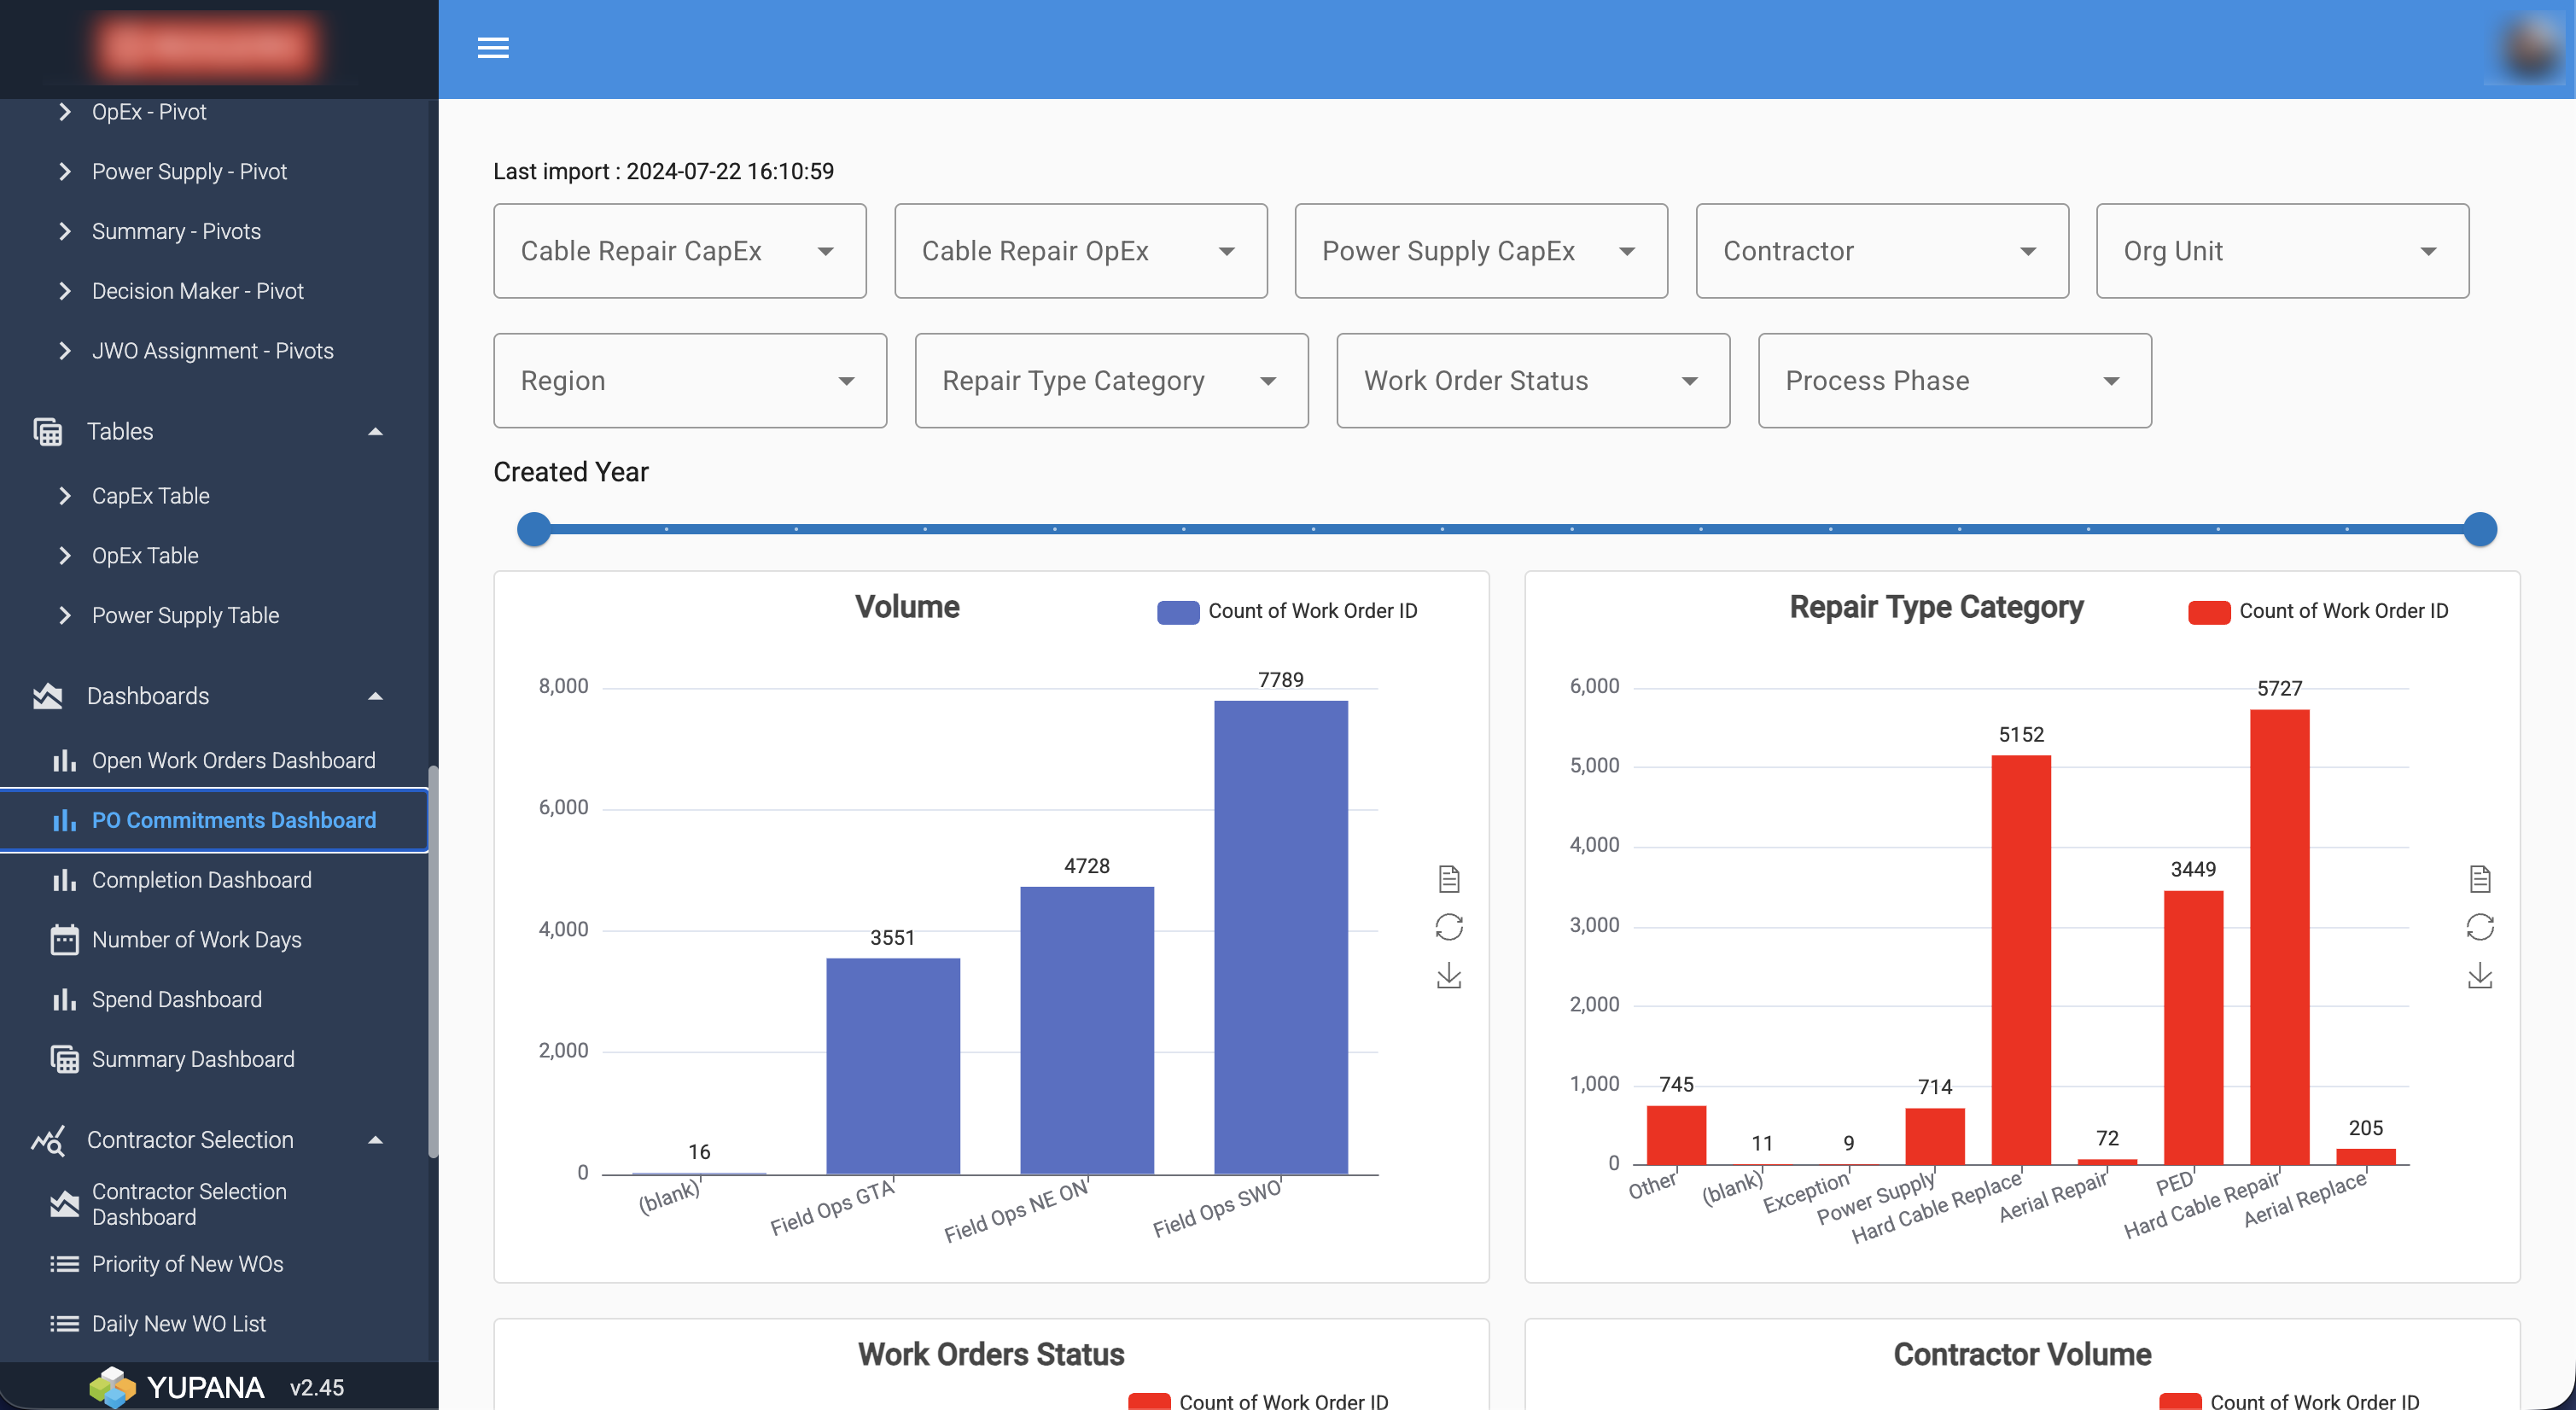The image size is (2576, 1410).
Task: Refresh the Repair Type Category chart
Action: [x=2481, y=927]
